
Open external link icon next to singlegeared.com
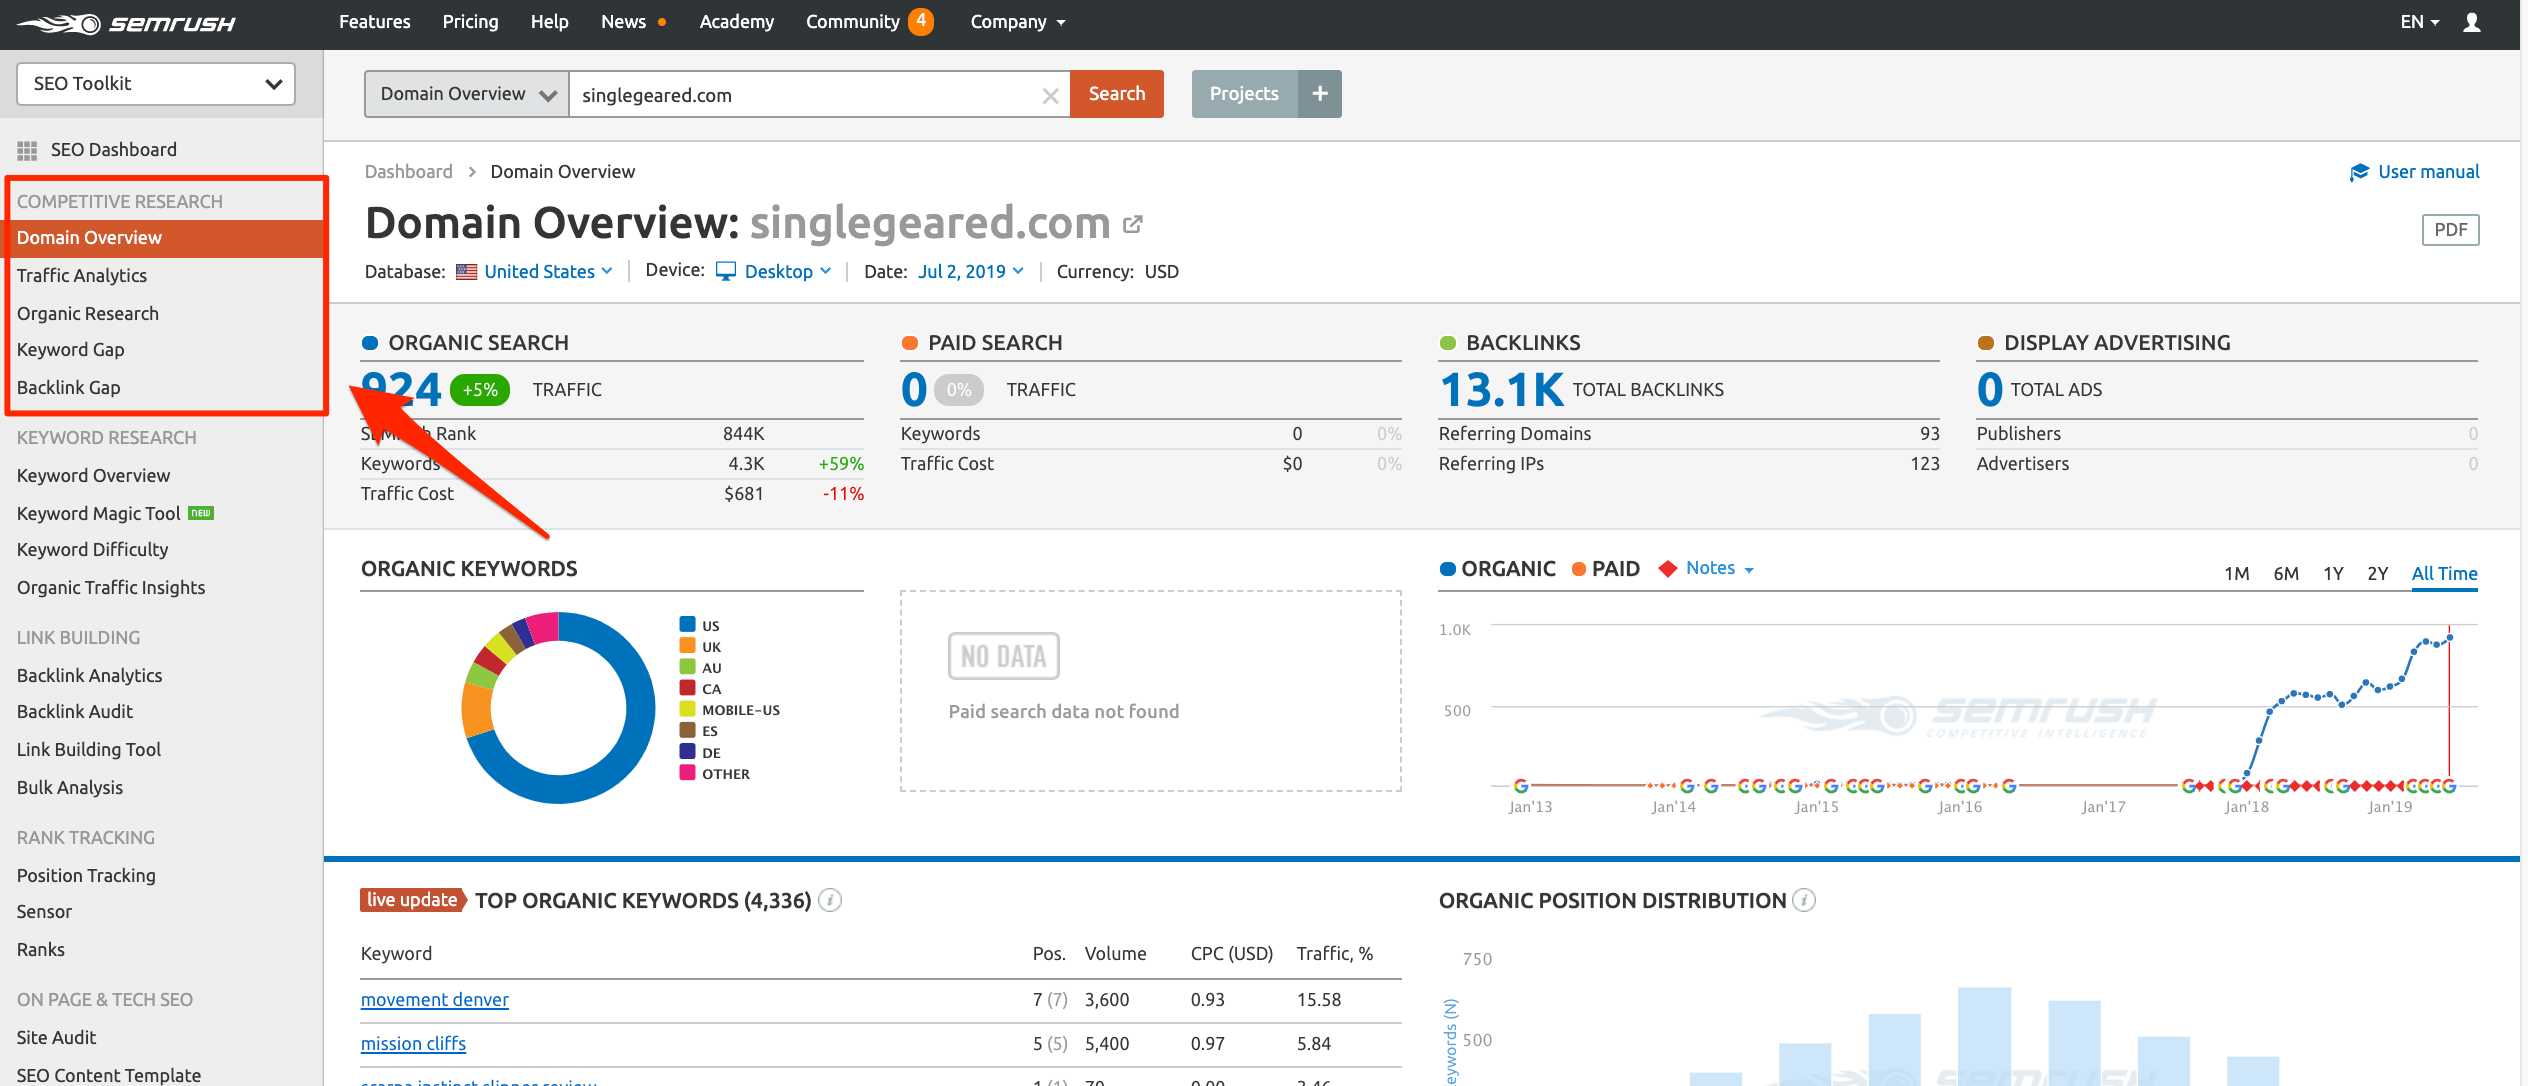tap(1132, 224)
